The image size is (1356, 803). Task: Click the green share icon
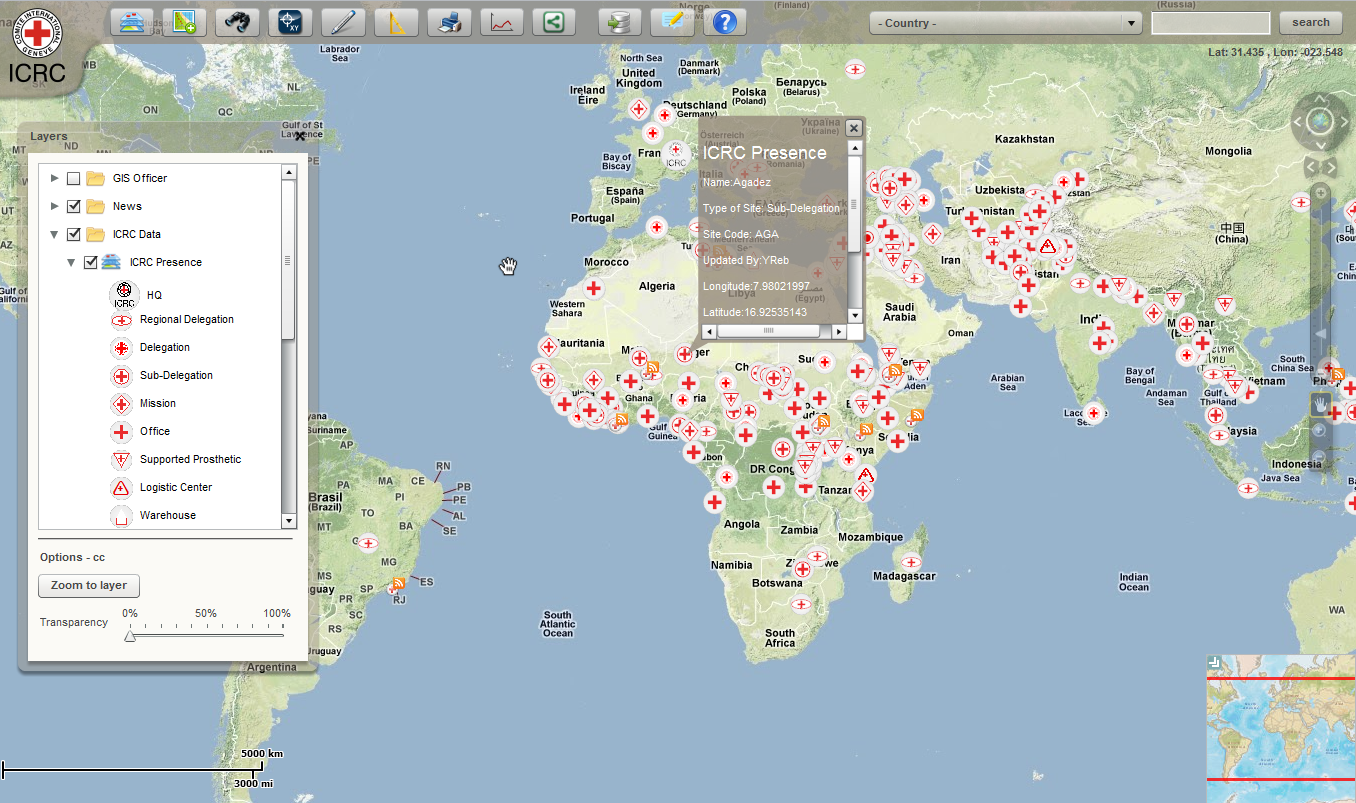coord(554,22)
